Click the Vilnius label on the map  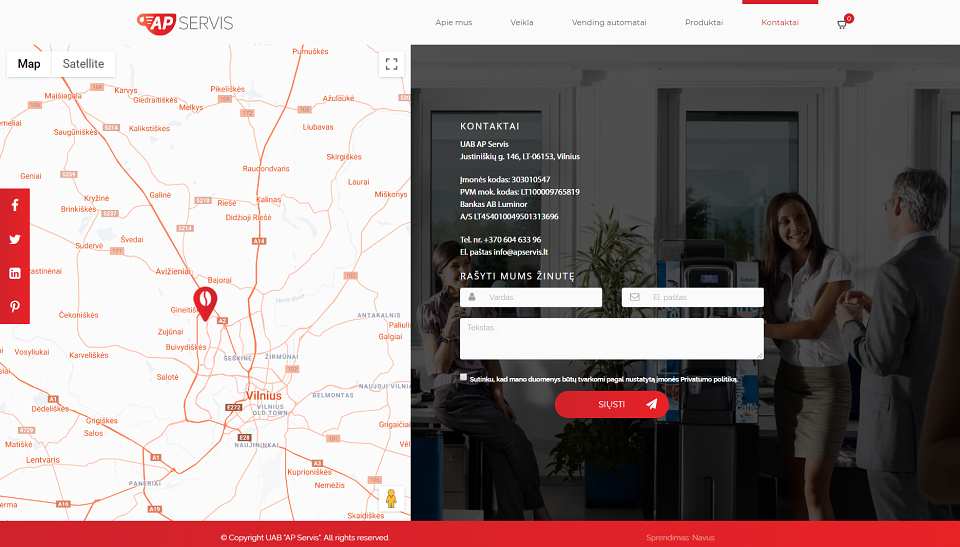263,396
